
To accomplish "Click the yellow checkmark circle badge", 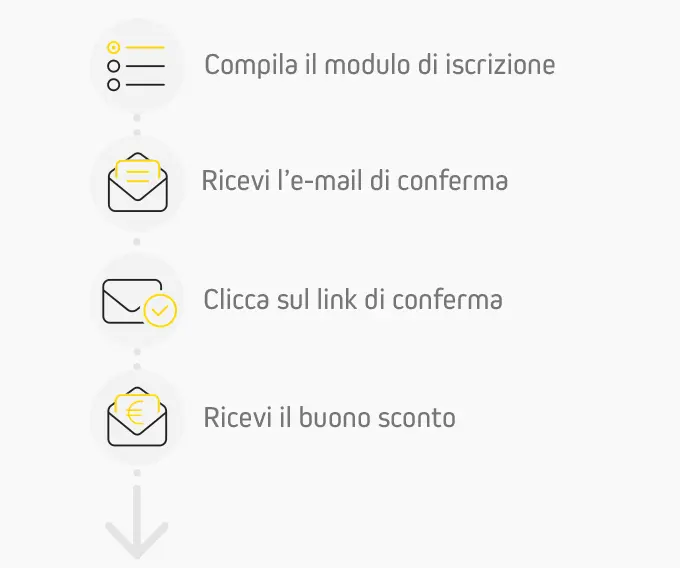I will [160, 310].
